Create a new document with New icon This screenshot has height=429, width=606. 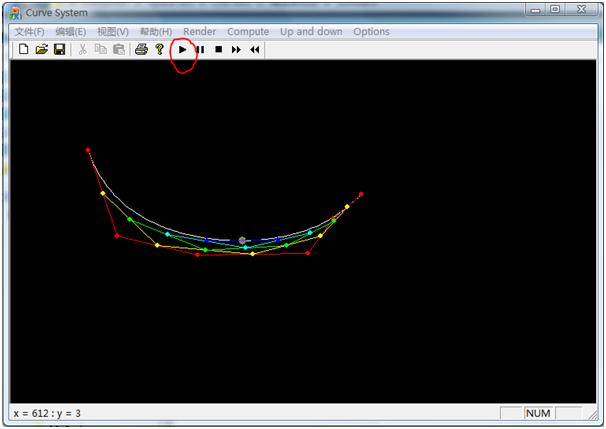(24, 49)
